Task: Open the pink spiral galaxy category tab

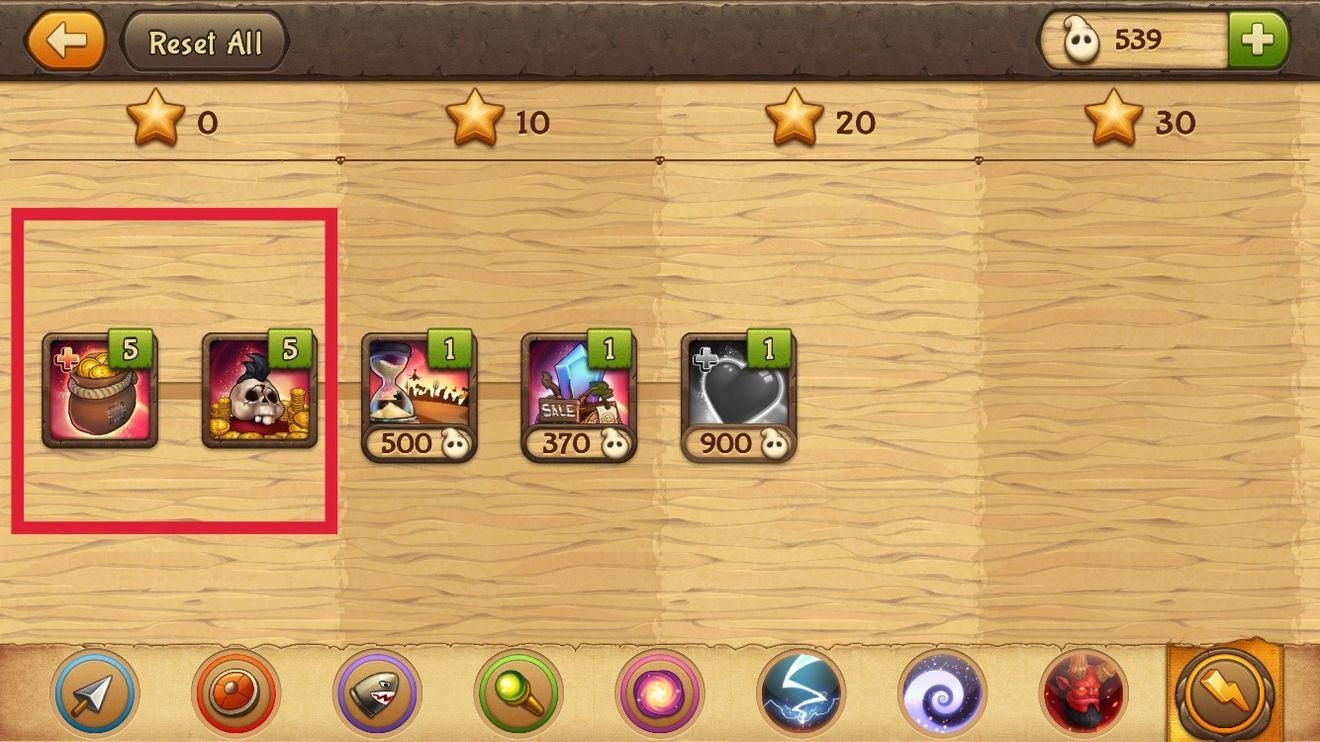Action: 659,692
